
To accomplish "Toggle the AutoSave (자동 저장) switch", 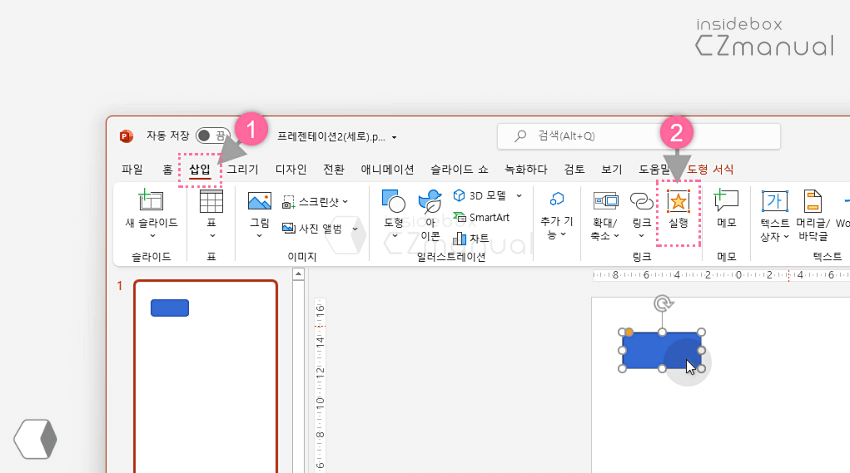I will pyautogui.click(x=213, y=135).
